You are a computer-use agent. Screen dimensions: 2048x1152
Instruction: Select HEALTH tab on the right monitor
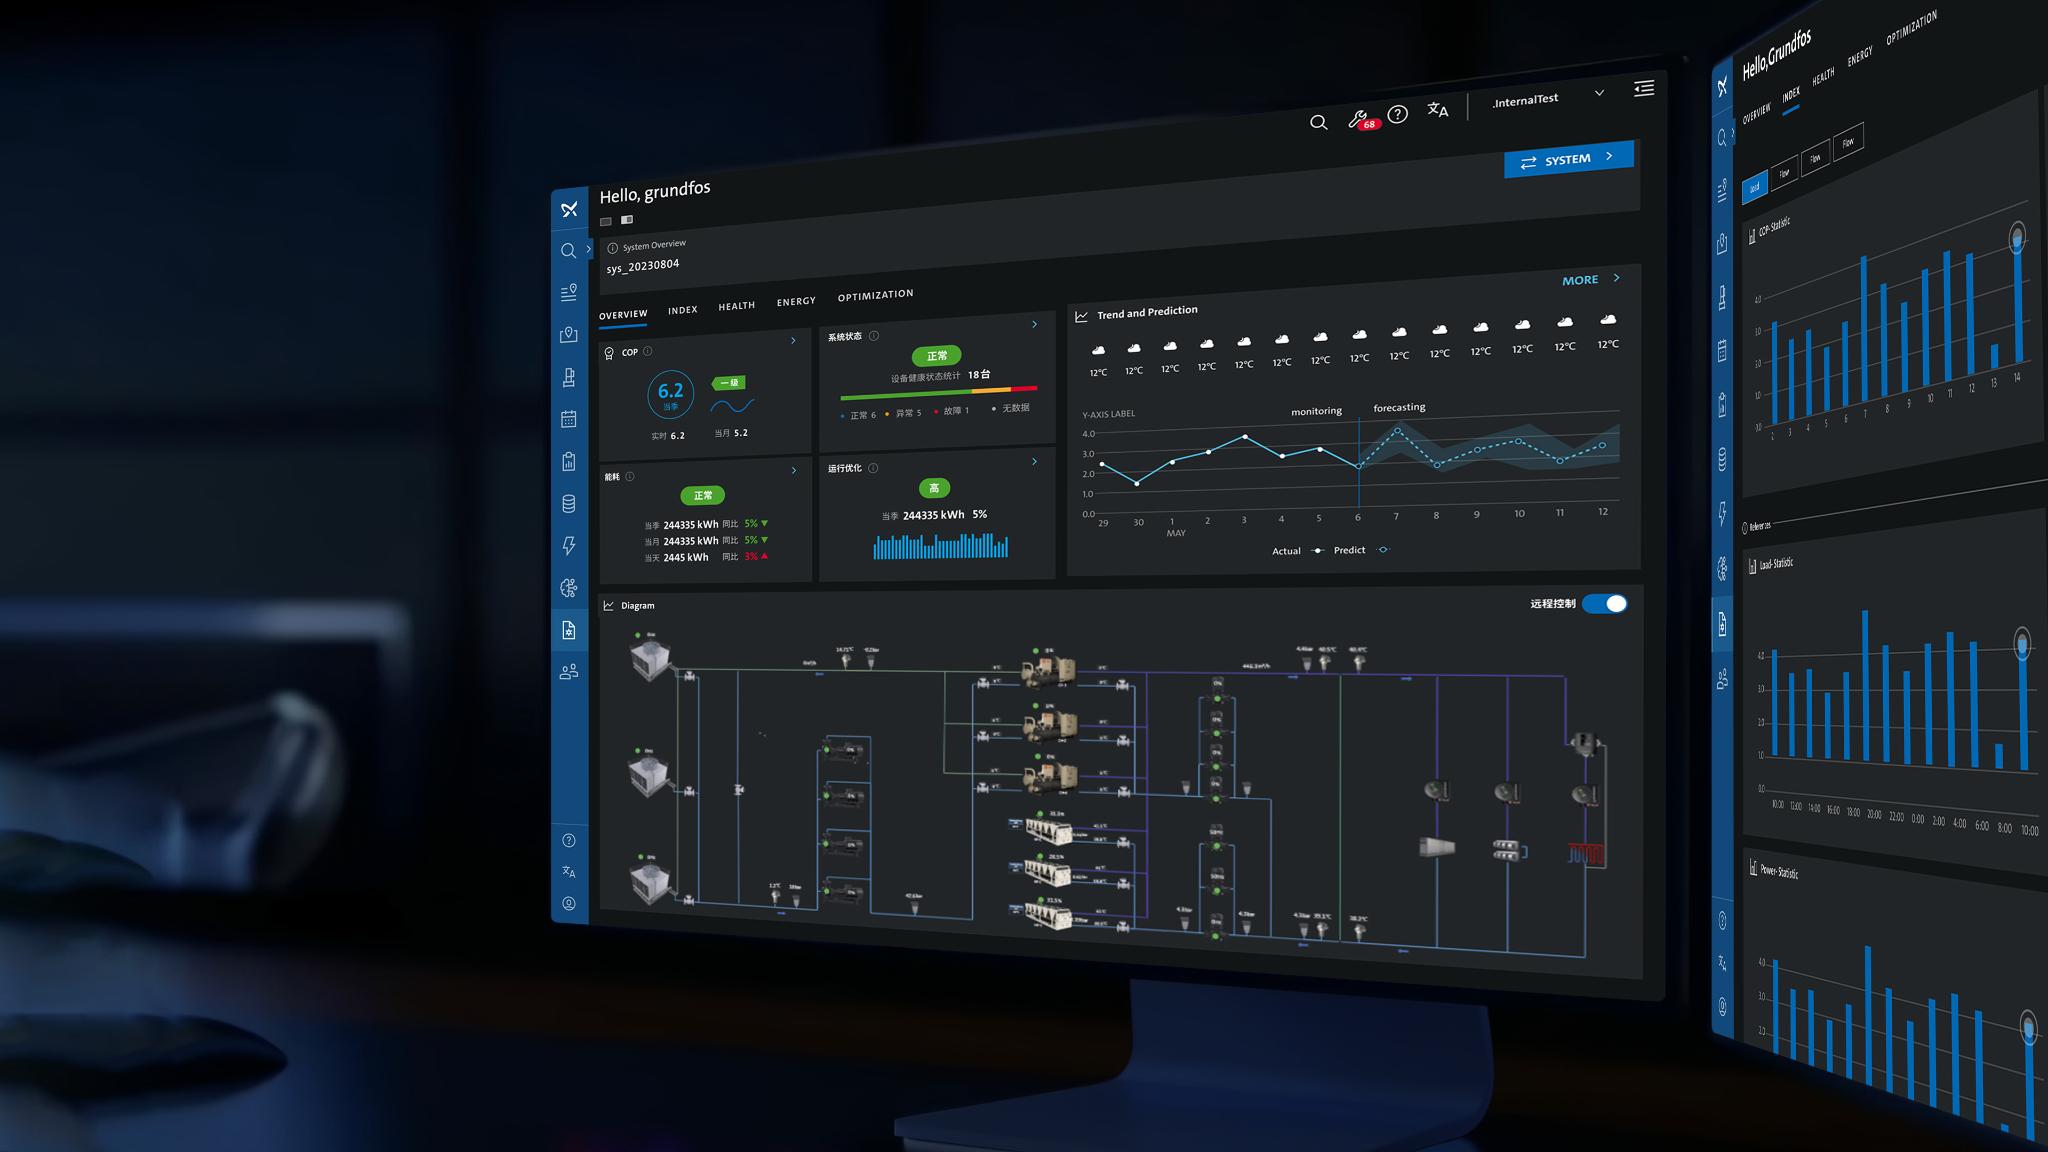pos(1823,76)
